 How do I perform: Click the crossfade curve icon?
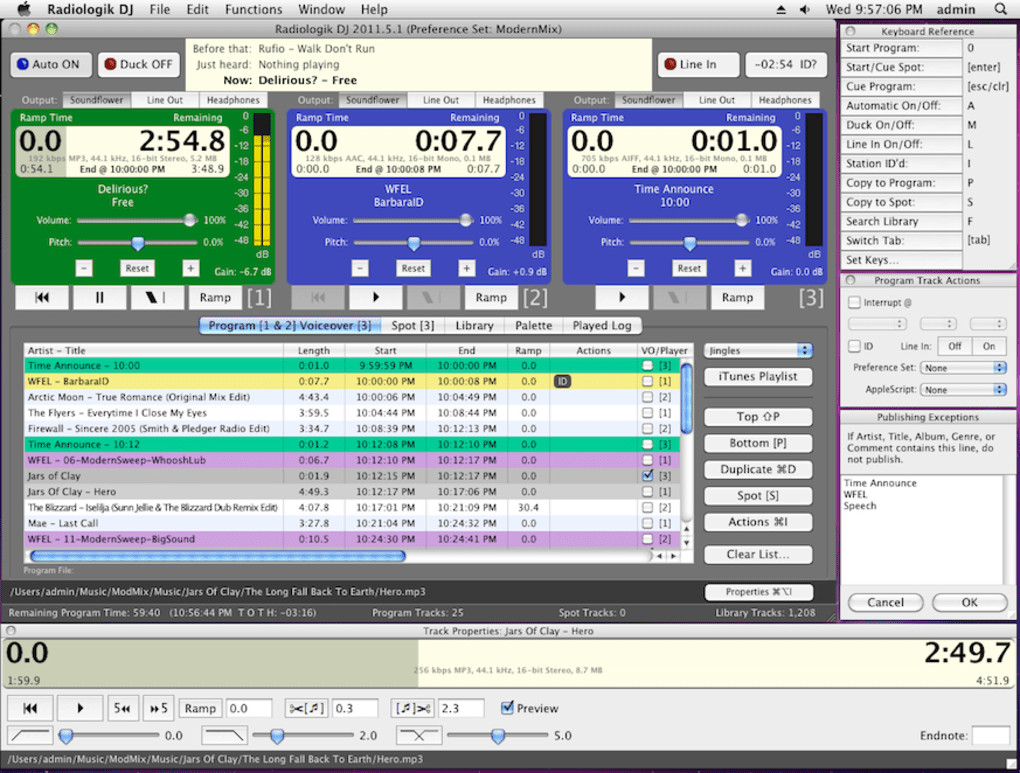418,736
